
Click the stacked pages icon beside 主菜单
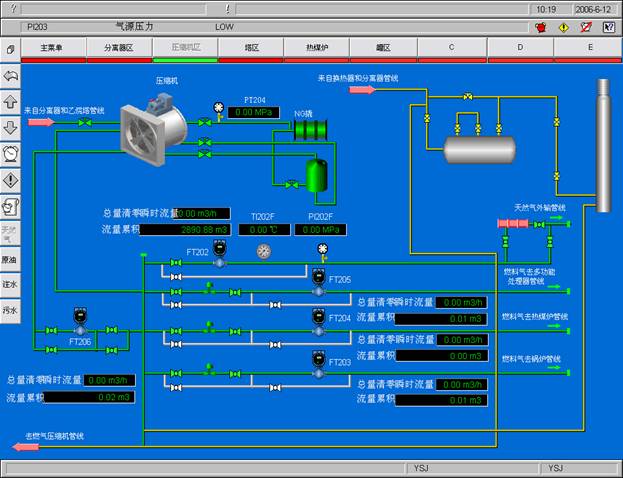(x=10, y=49)
